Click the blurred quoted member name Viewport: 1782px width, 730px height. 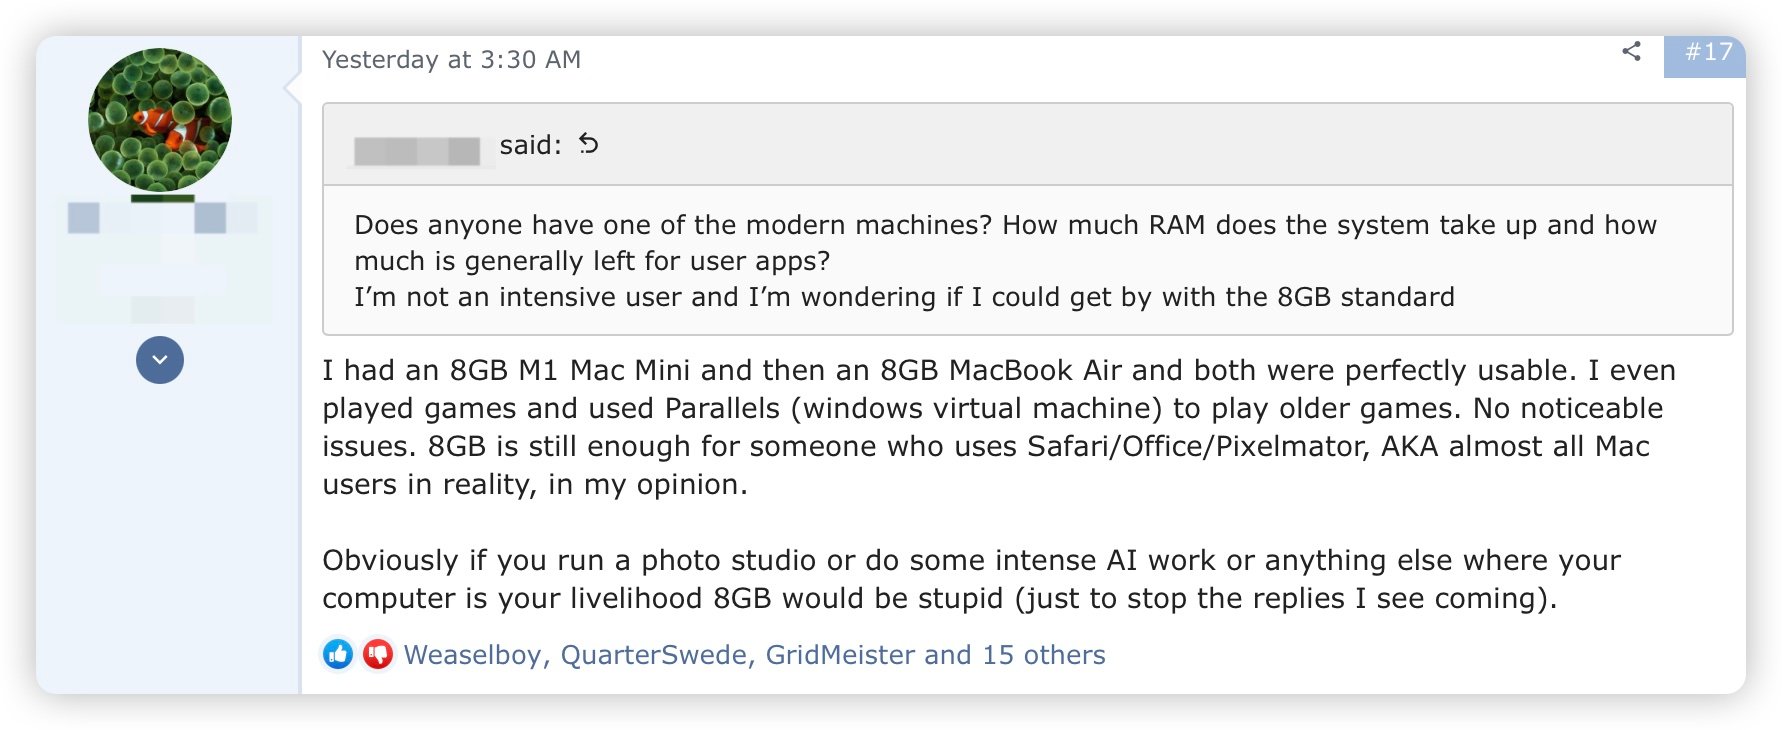click(x=418, y=150)
